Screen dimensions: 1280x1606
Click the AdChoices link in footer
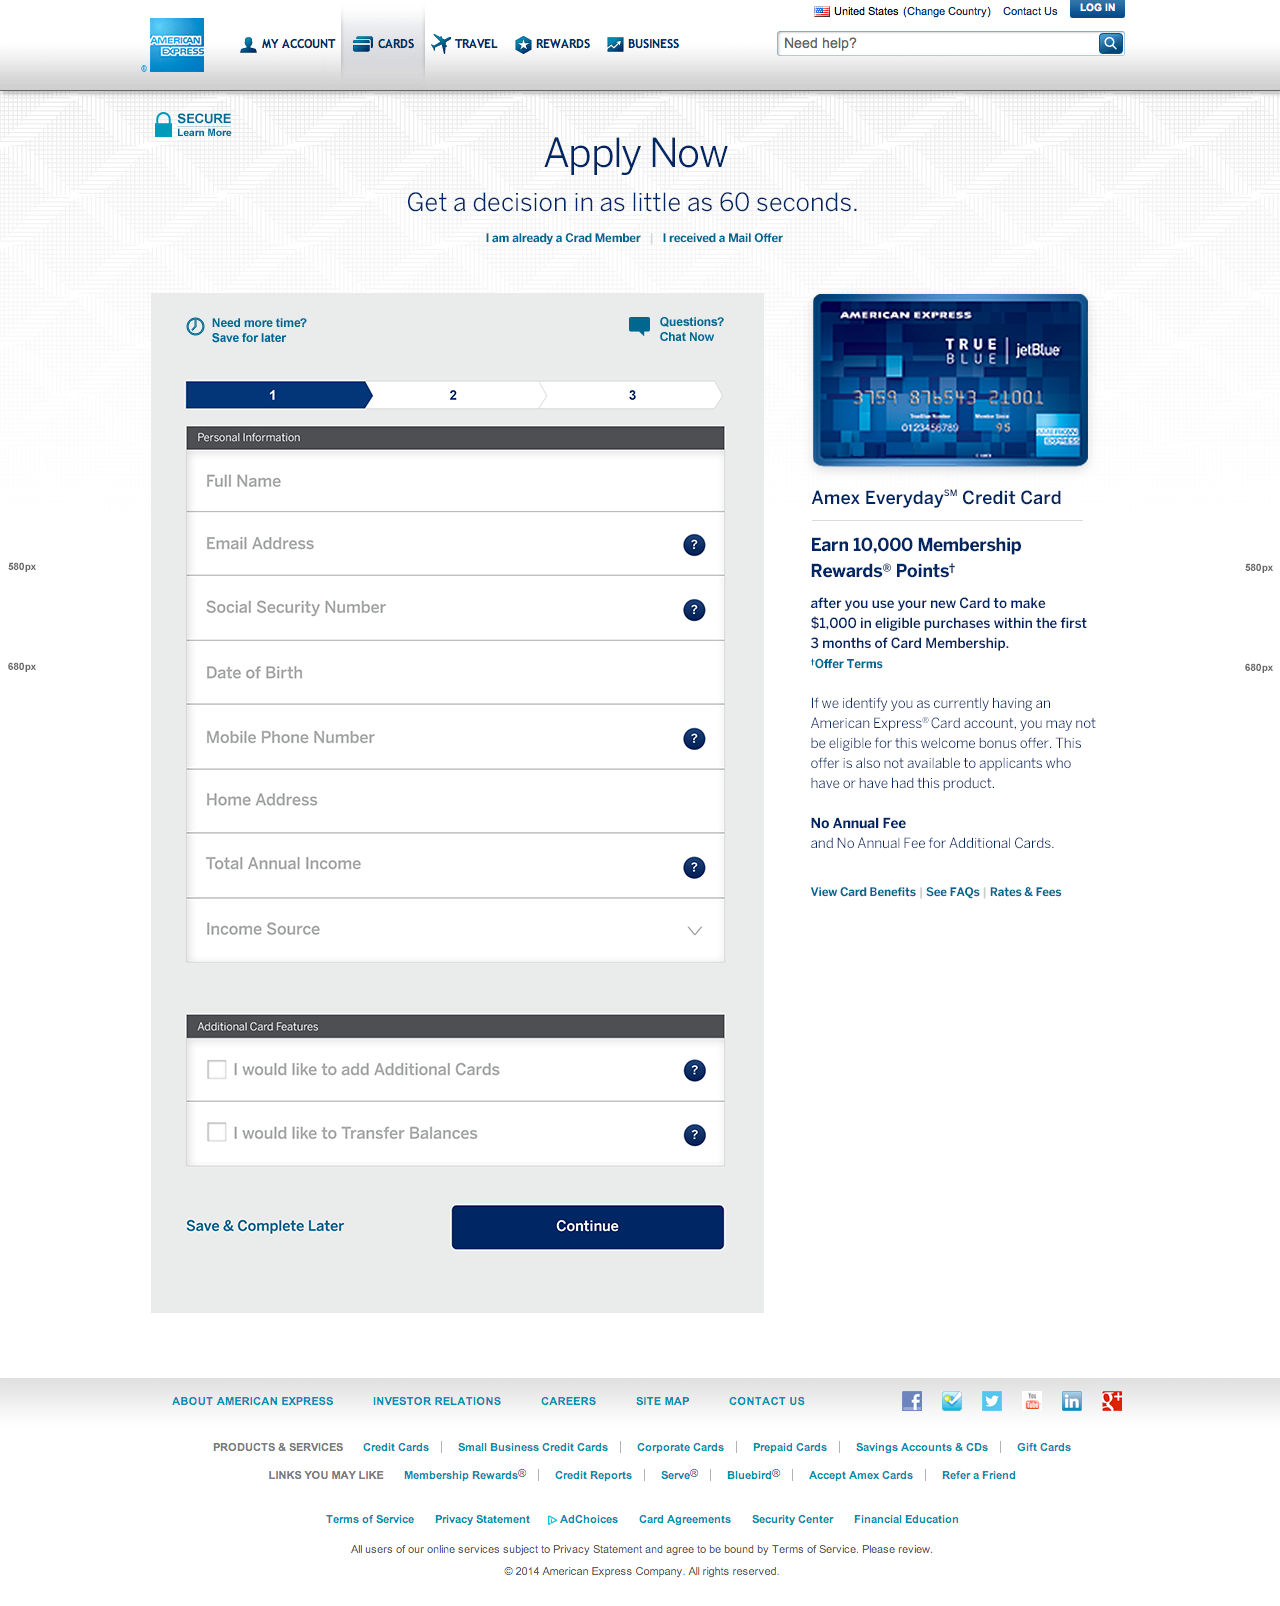pyautogui.click(x=583, y=1519)
